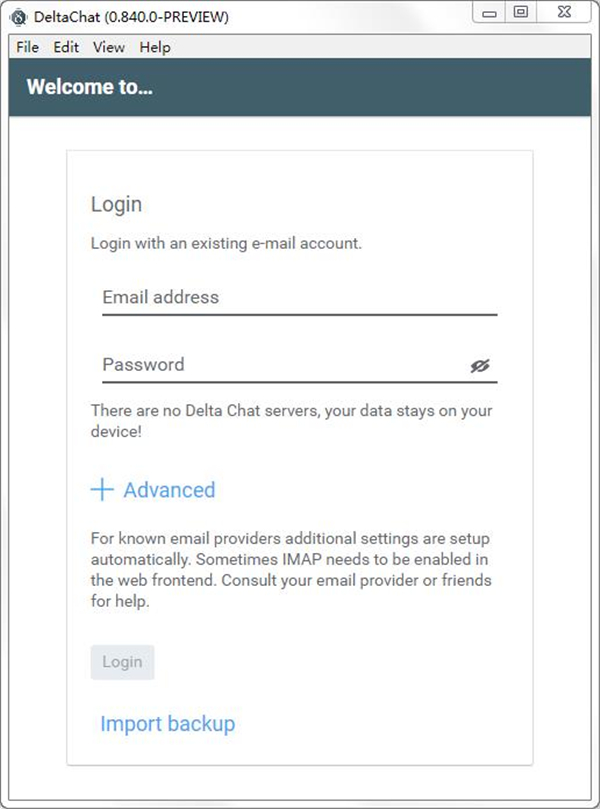Click the plus icon beside Advanced
This screenshot has height=809, width=600.
pos(102,490)
